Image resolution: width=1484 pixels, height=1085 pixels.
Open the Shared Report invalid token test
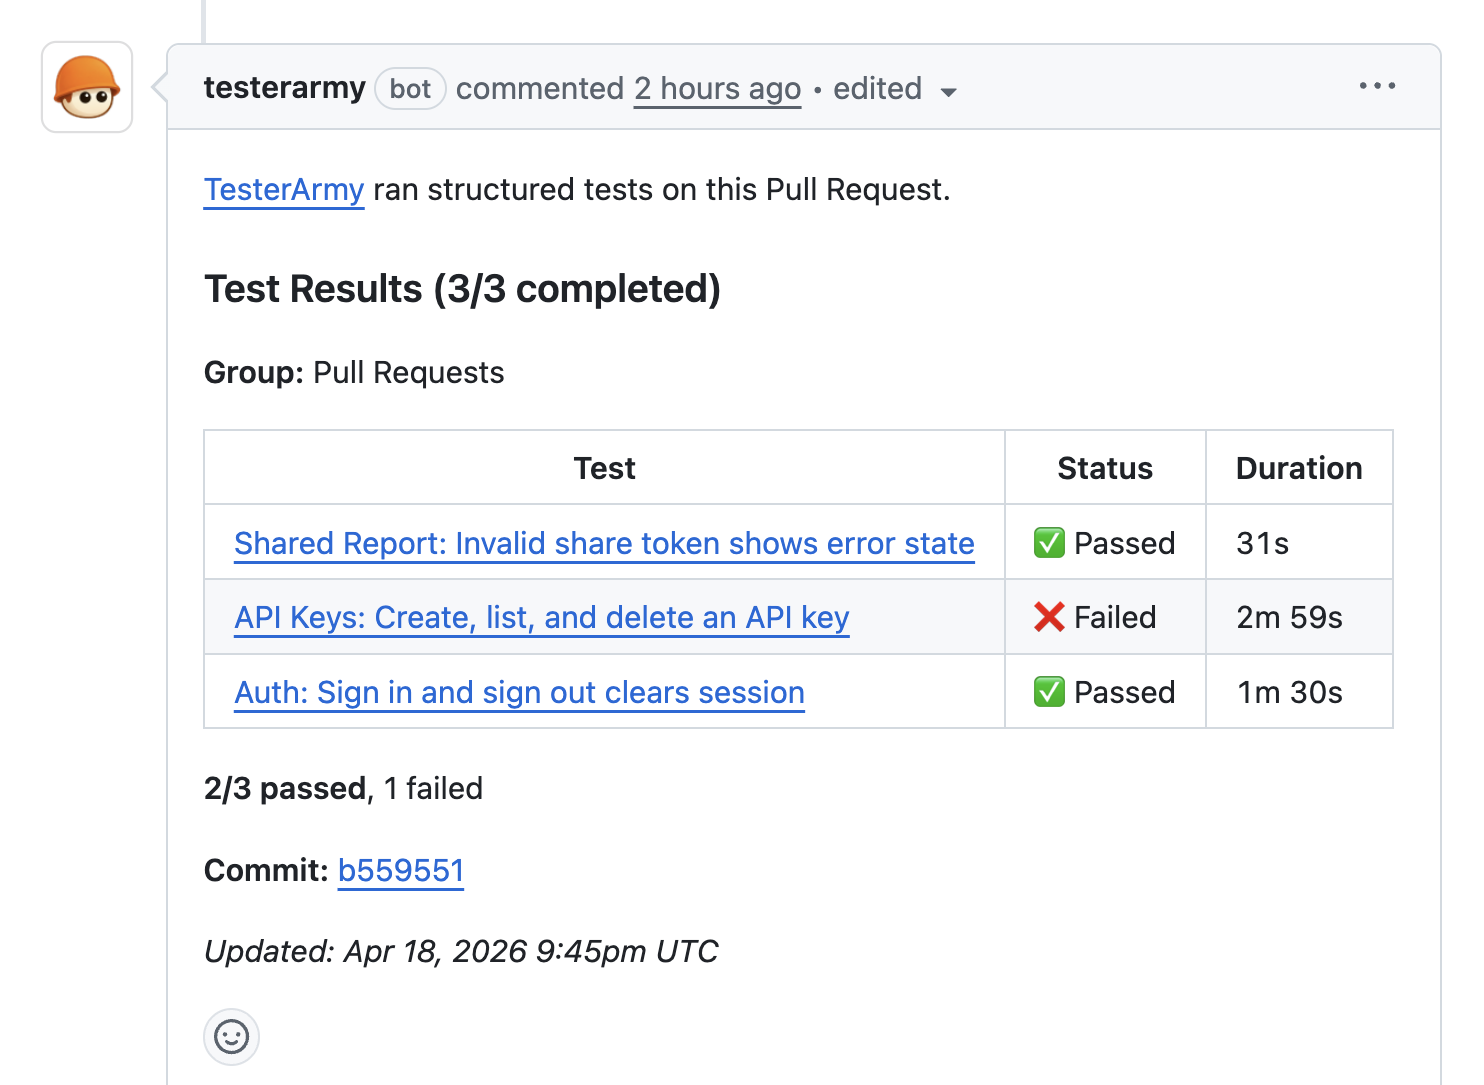[604, 543]
